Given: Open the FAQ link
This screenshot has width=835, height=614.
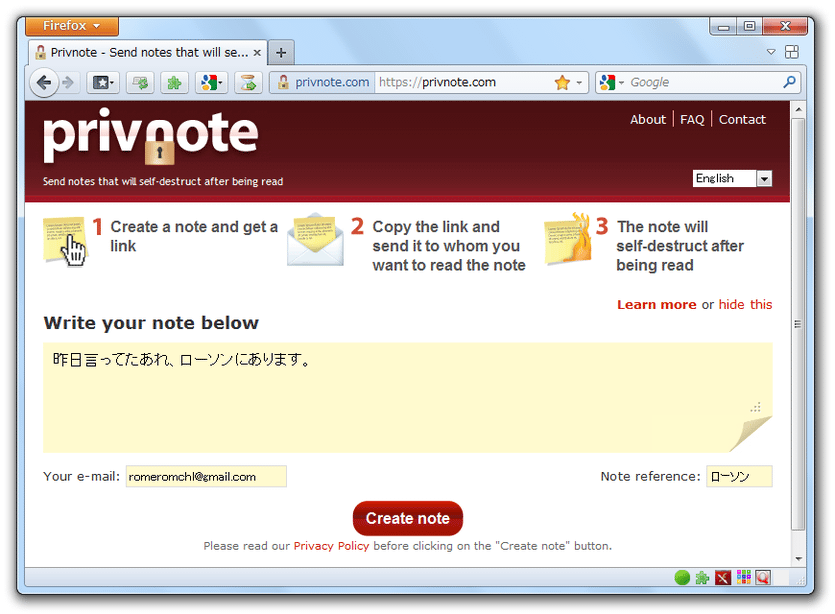Looking at the screenshot, I should 692,119.
